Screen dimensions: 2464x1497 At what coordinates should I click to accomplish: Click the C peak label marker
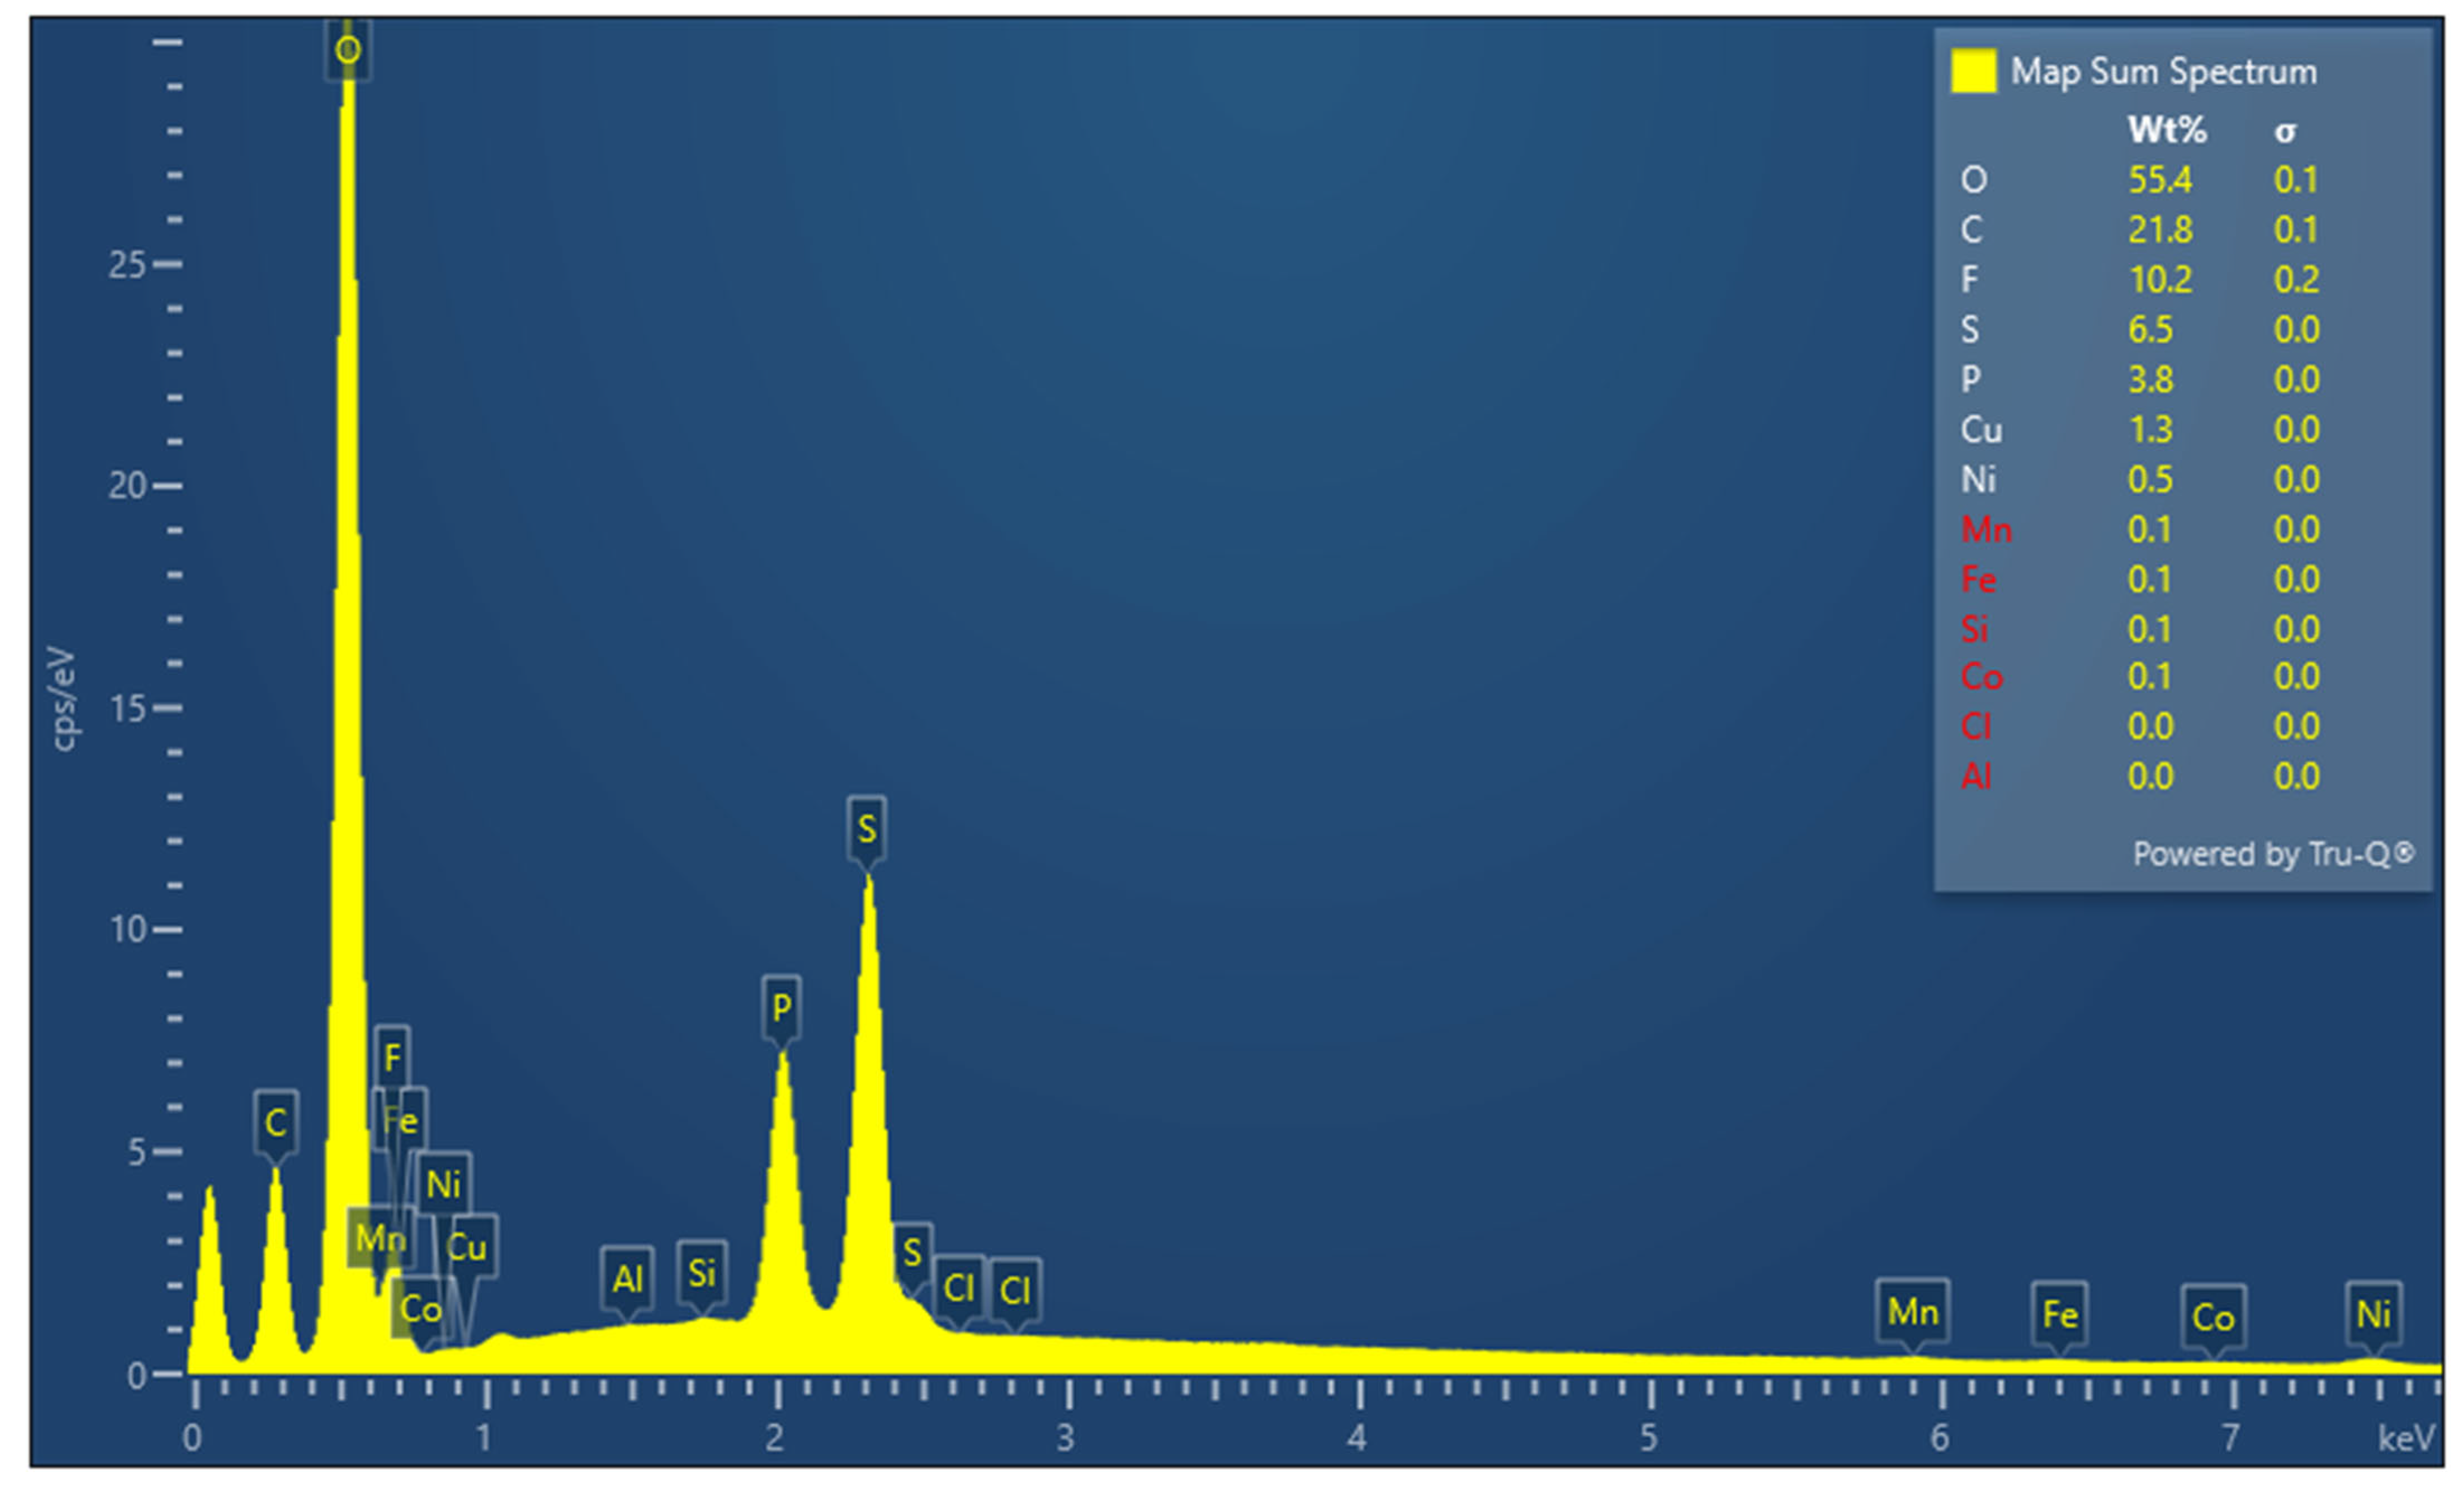[x=276, y=1122]
